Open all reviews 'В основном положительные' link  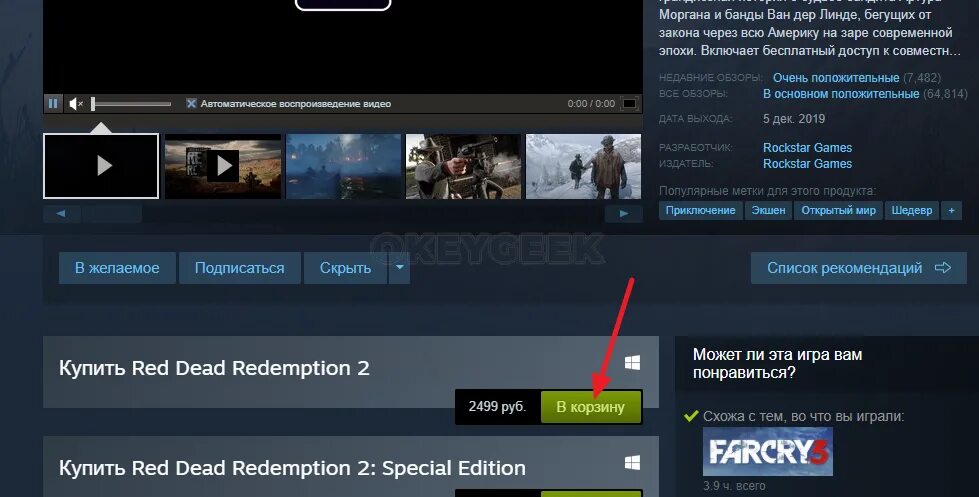point(841,94)
